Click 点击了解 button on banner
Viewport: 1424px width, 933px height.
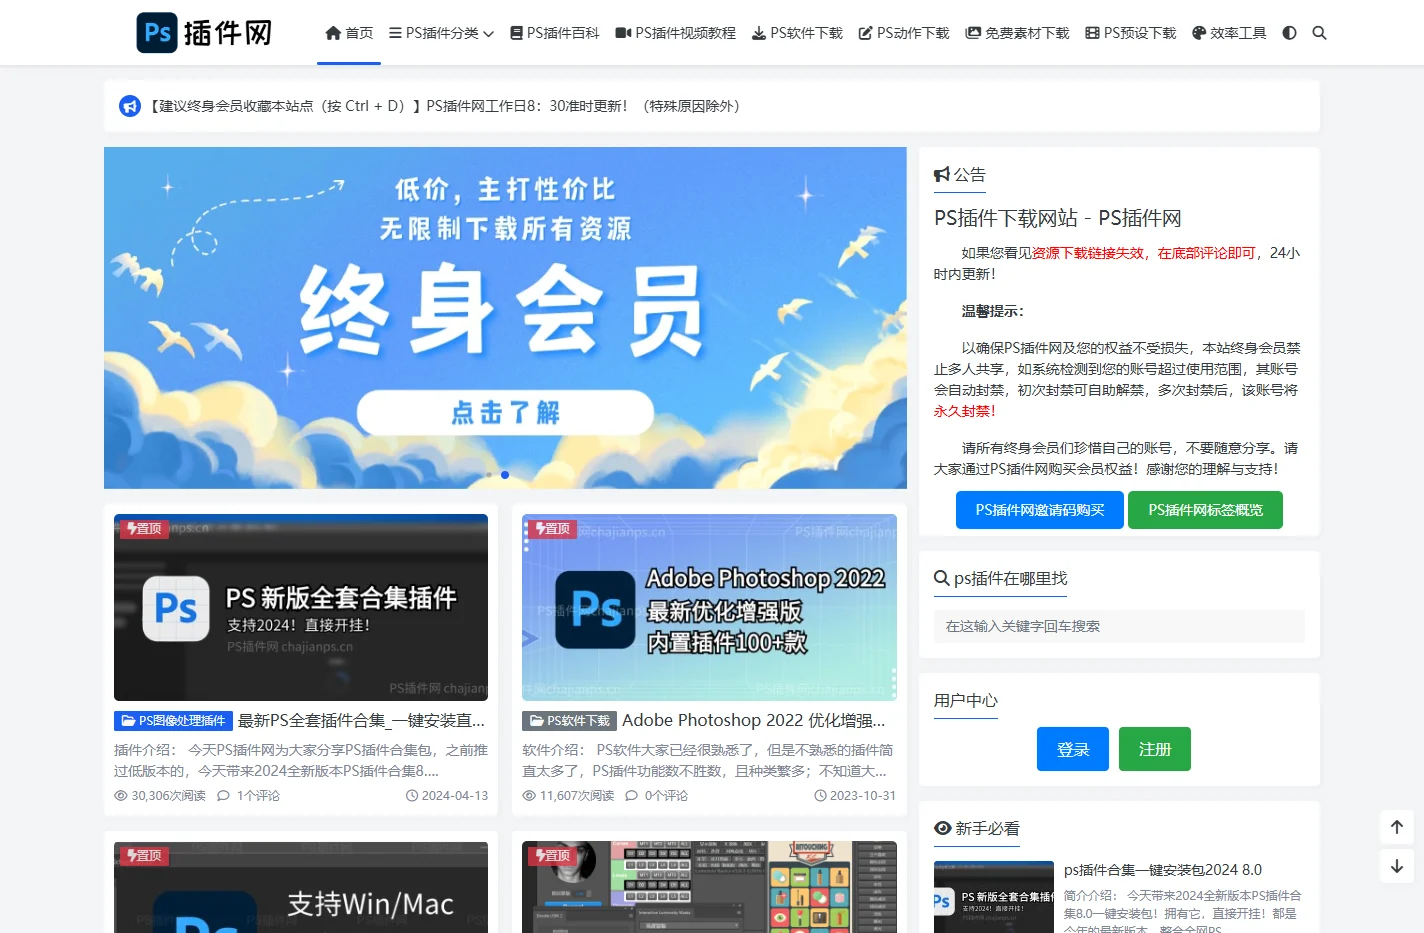505,412
